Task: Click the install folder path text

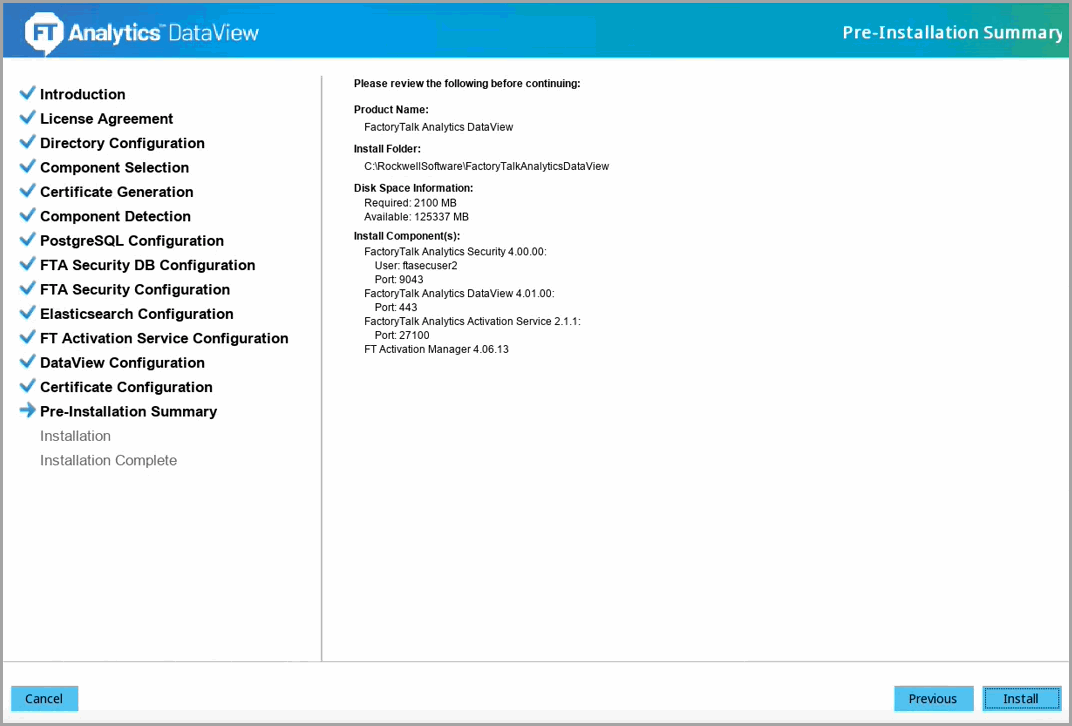Action: click(x=486, y=166)
